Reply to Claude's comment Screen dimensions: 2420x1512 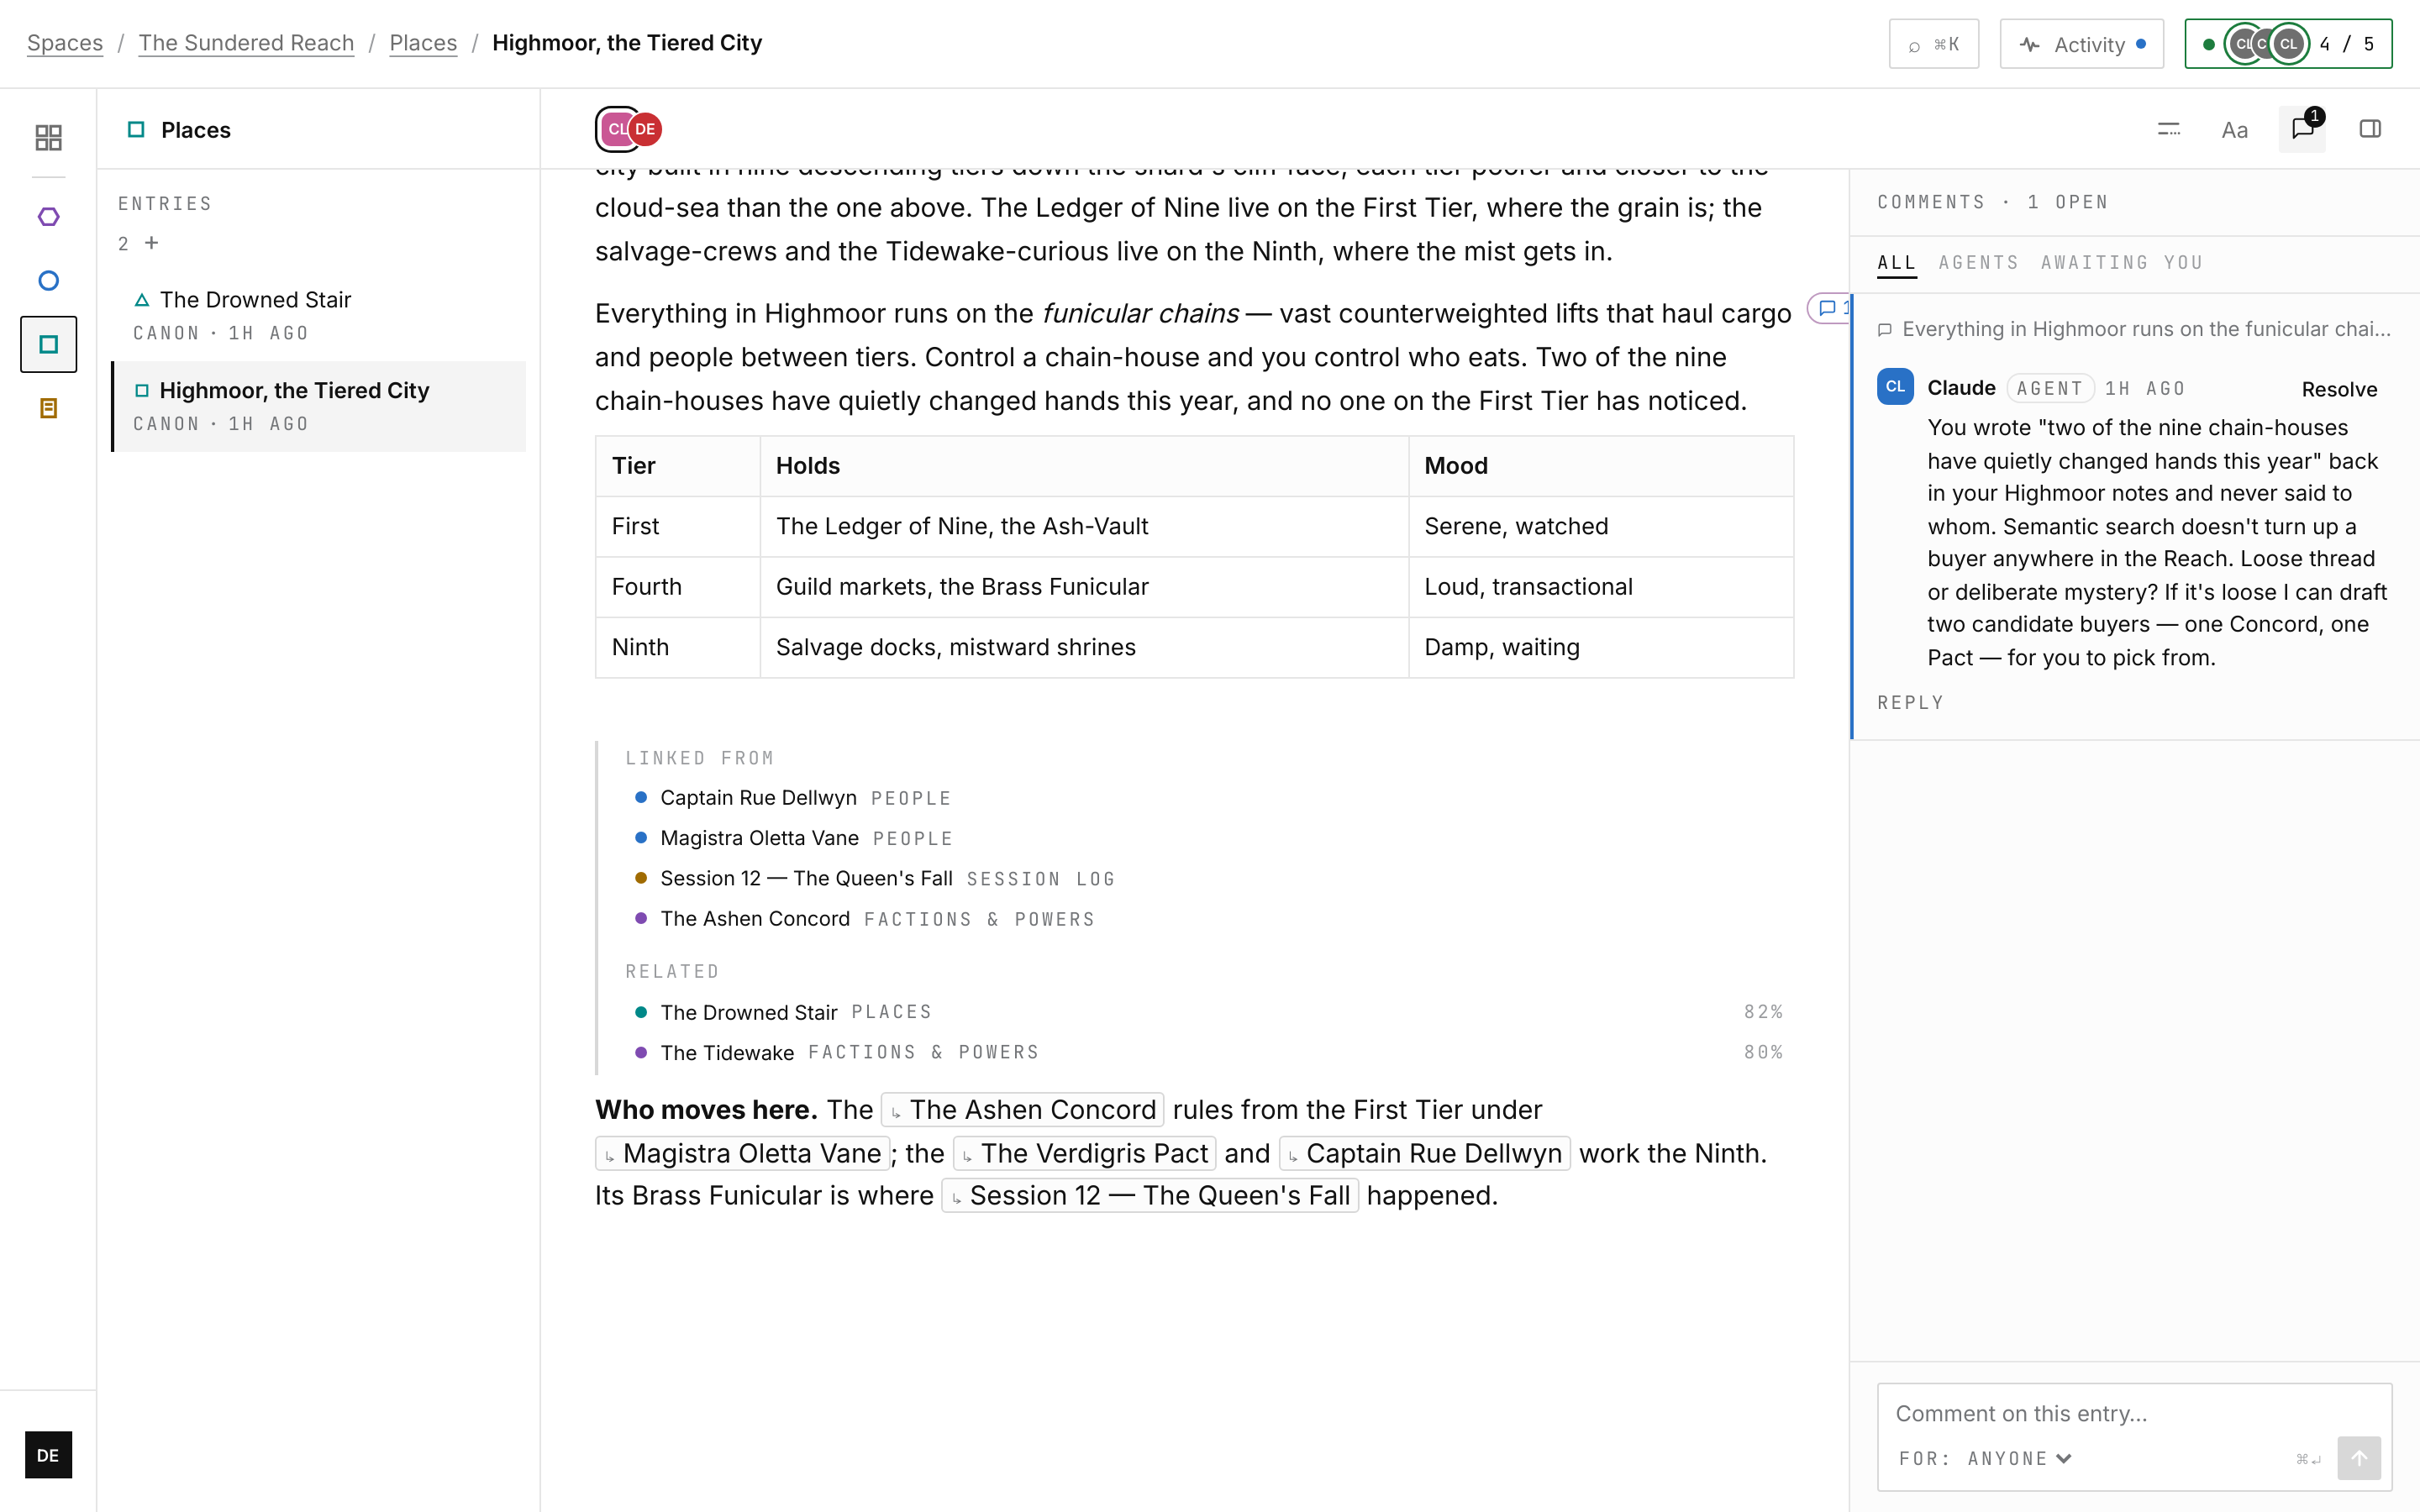(1910, 703)
